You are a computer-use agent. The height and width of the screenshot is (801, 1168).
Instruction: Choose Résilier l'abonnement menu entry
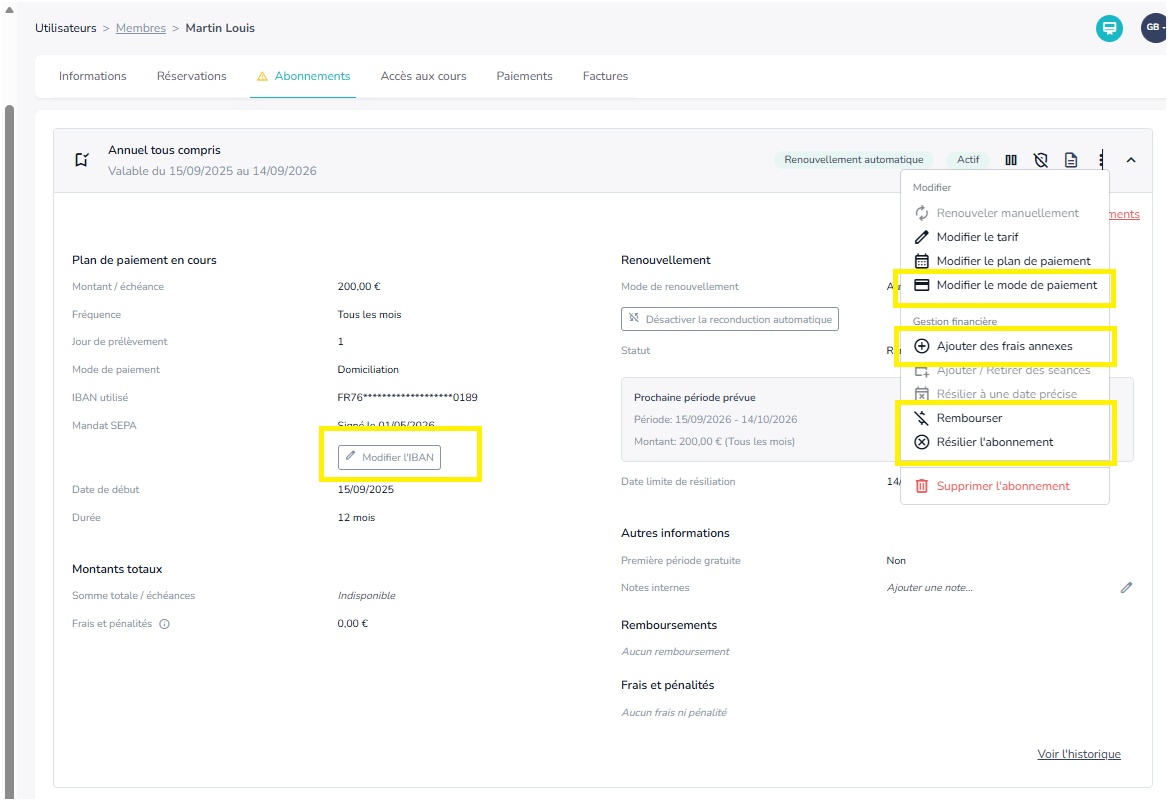click(x=1004, y=442)
